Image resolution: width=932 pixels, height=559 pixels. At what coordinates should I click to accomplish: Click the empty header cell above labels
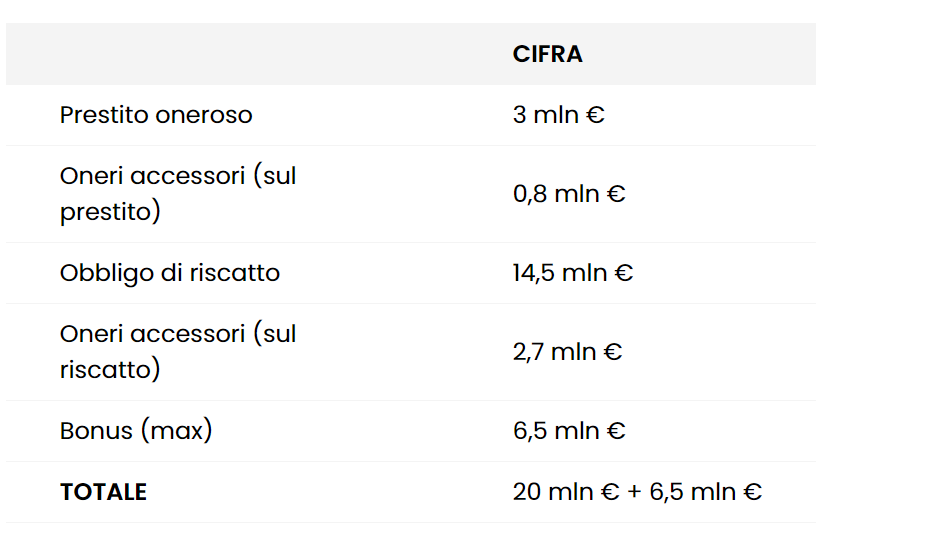(256, 54)
